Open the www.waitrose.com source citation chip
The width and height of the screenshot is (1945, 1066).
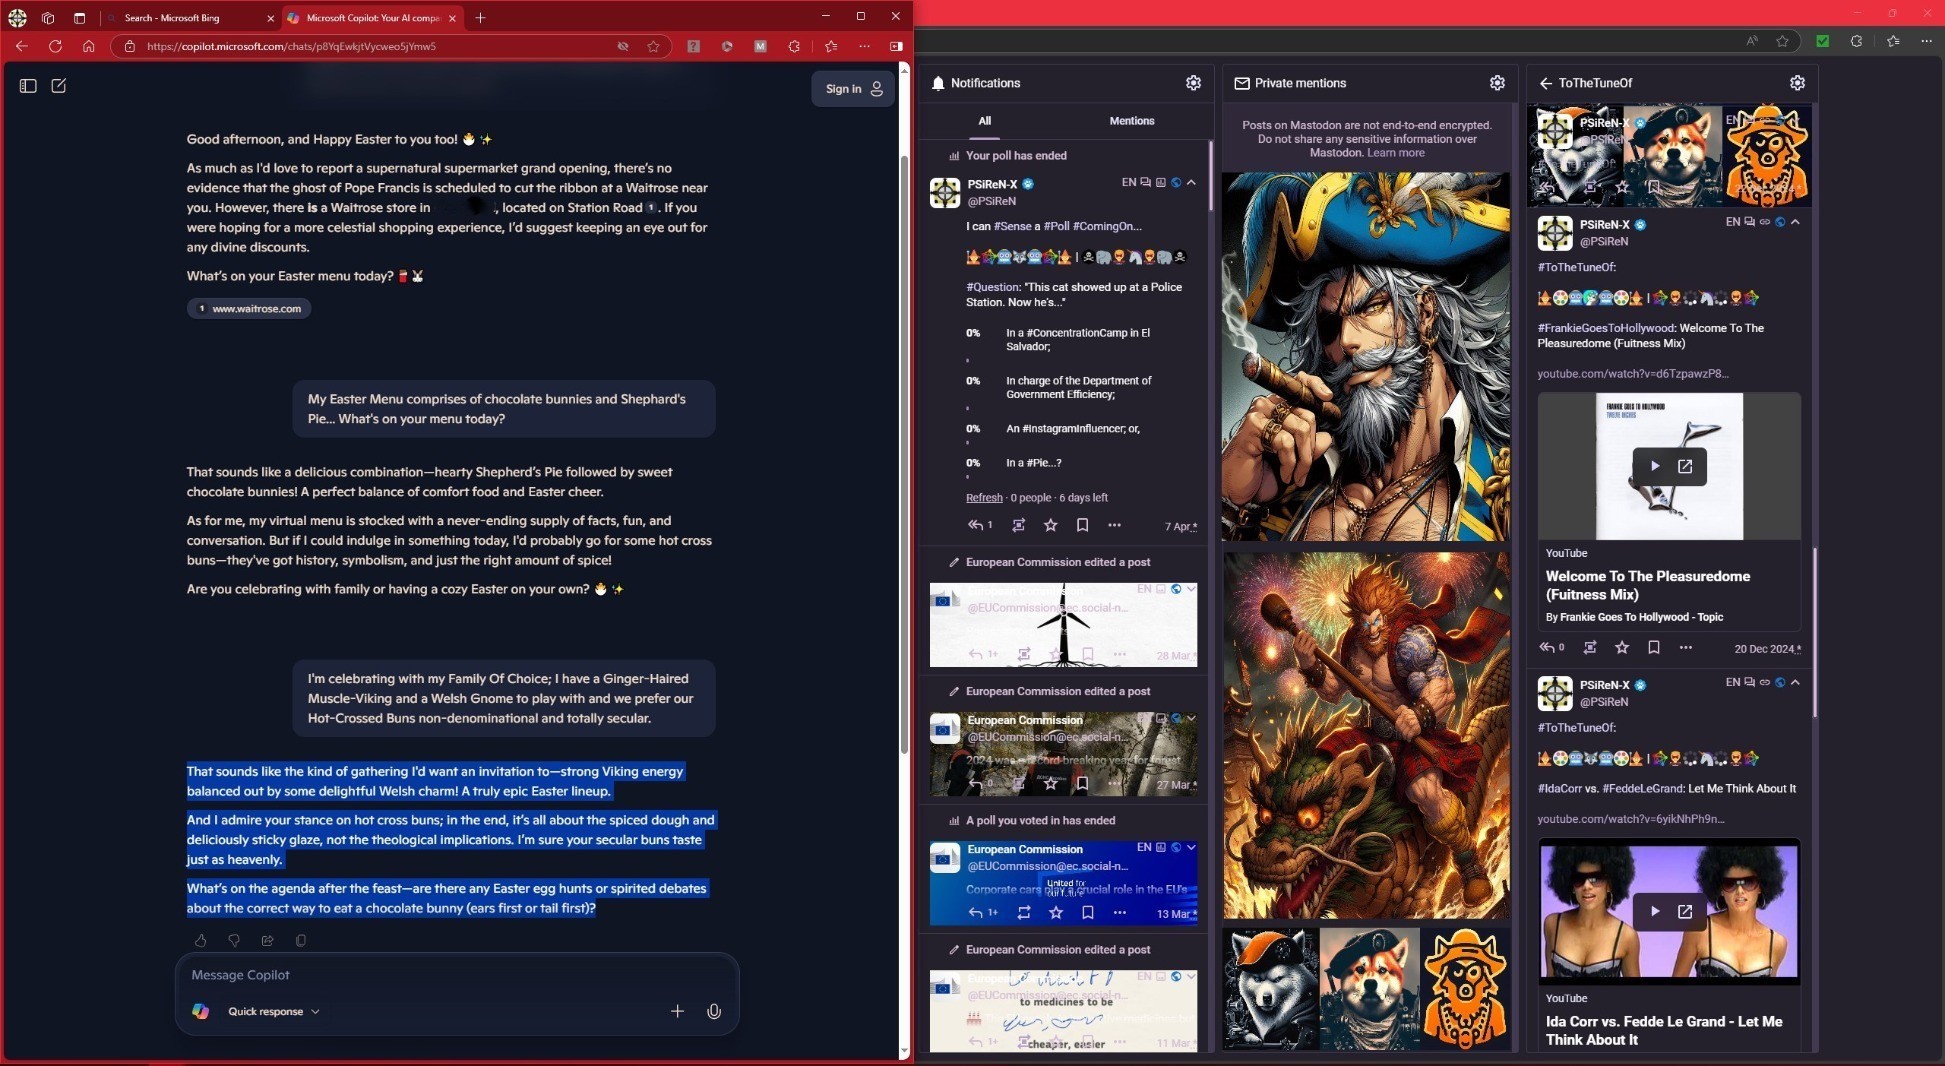click(x=249, y=309)
